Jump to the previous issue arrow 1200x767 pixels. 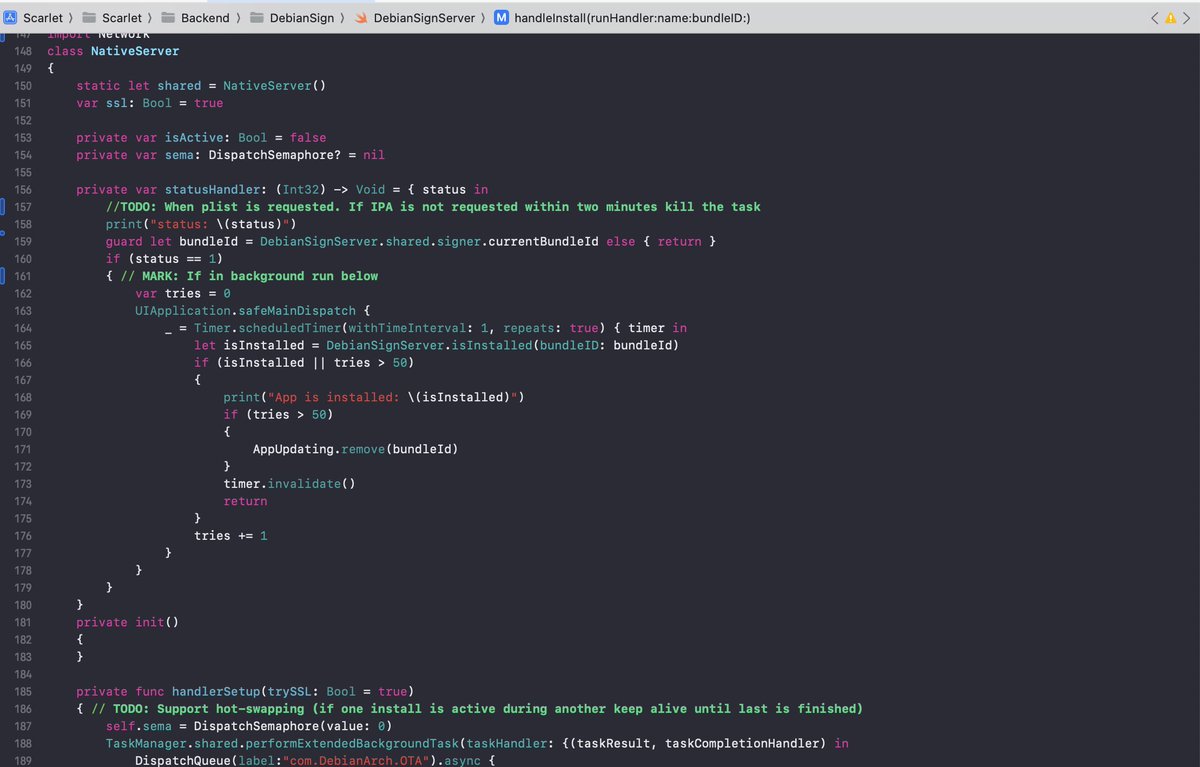point(1155,18)
